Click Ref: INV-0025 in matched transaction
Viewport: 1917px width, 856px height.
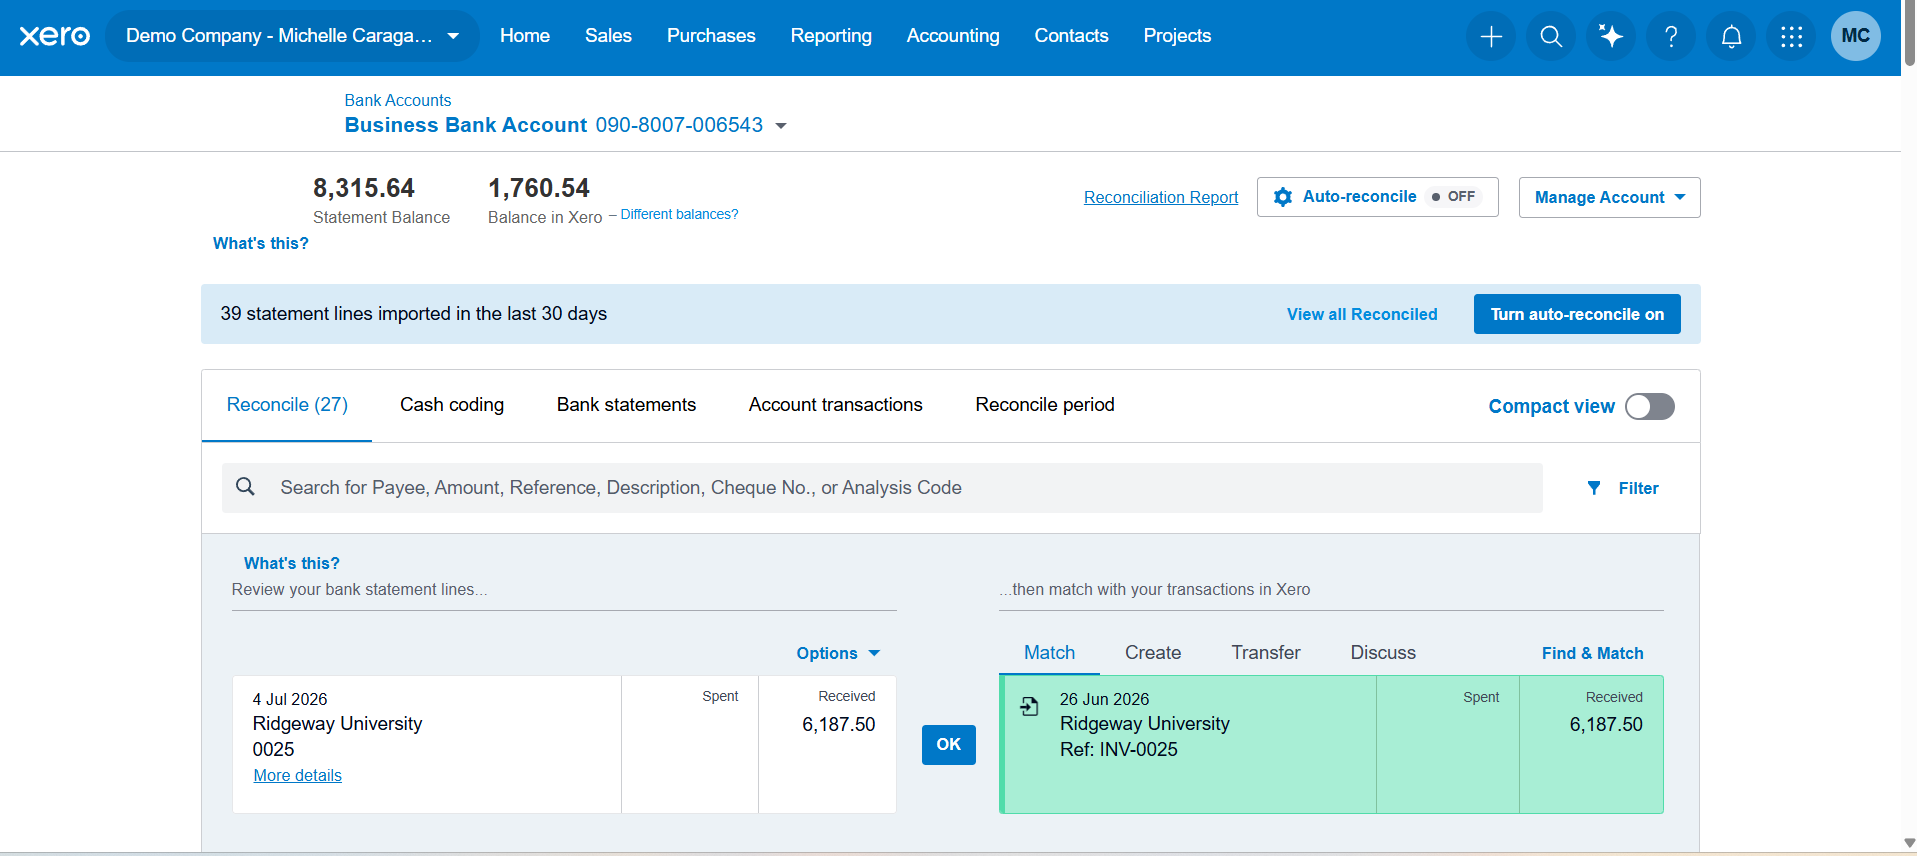click(x=1119, y=750)
